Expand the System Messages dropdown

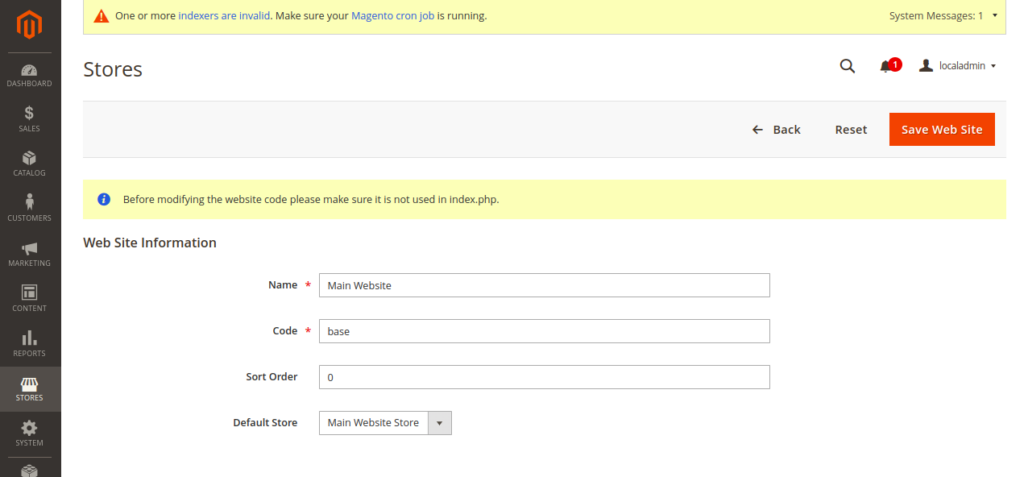[943, 16]
